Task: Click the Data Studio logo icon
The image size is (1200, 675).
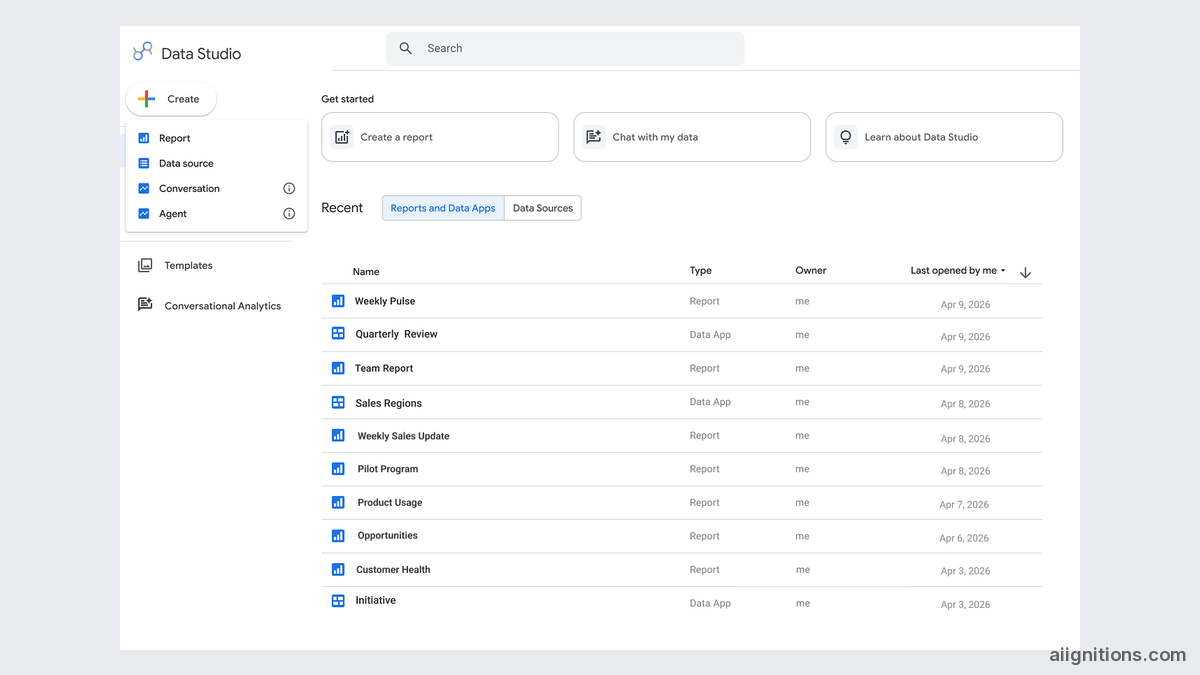Action: click(143, 52)
